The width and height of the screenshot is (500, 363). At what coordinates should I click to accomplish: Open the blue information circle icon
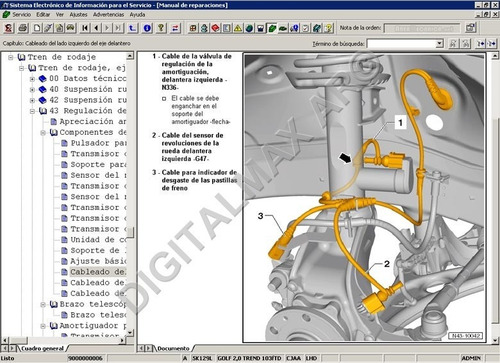click(147, 28)
